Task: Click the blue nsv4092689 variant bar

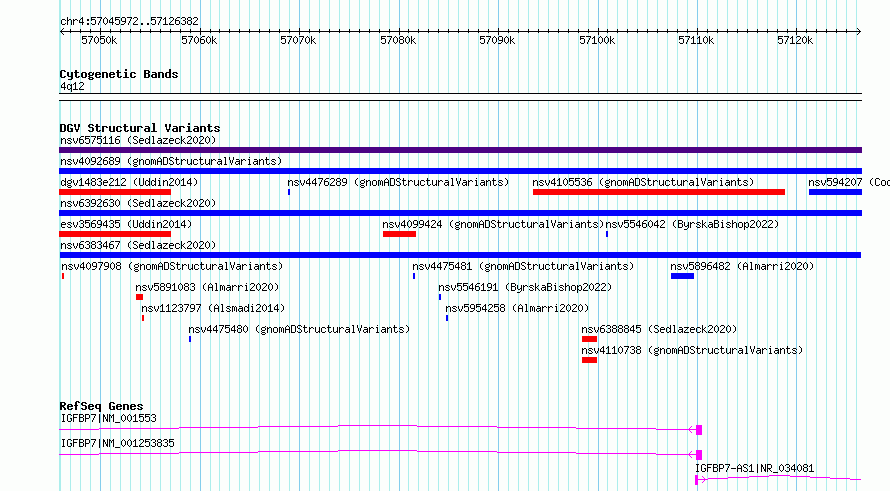Action: (460, 171)
